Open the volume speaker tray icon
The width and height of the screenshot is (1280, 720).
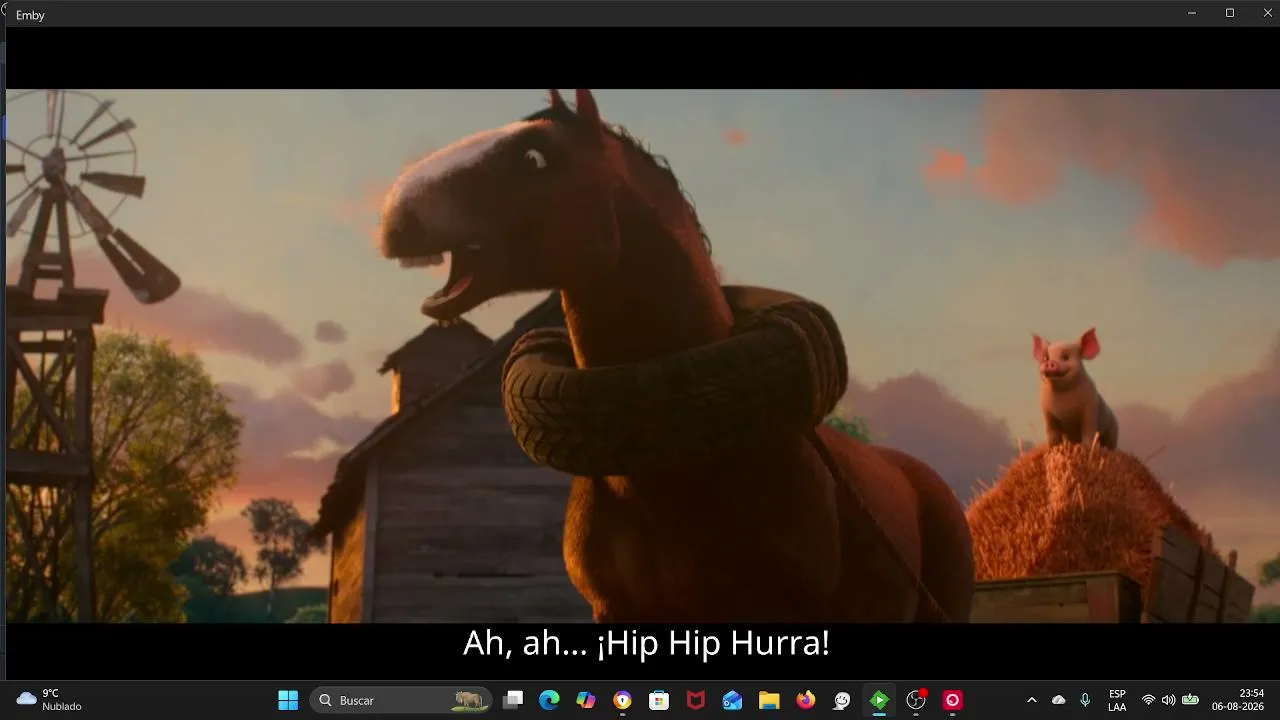(1168, 700)
